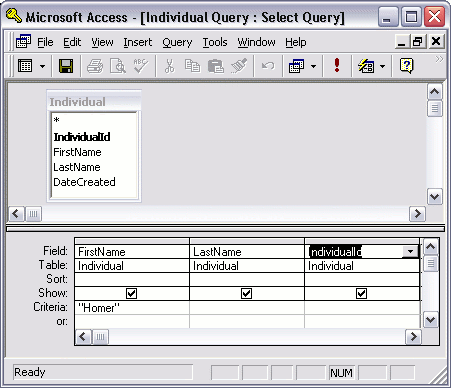The image size is (451, 388).
Task: Click the Individual table title bar
Action: pos(94,102)
